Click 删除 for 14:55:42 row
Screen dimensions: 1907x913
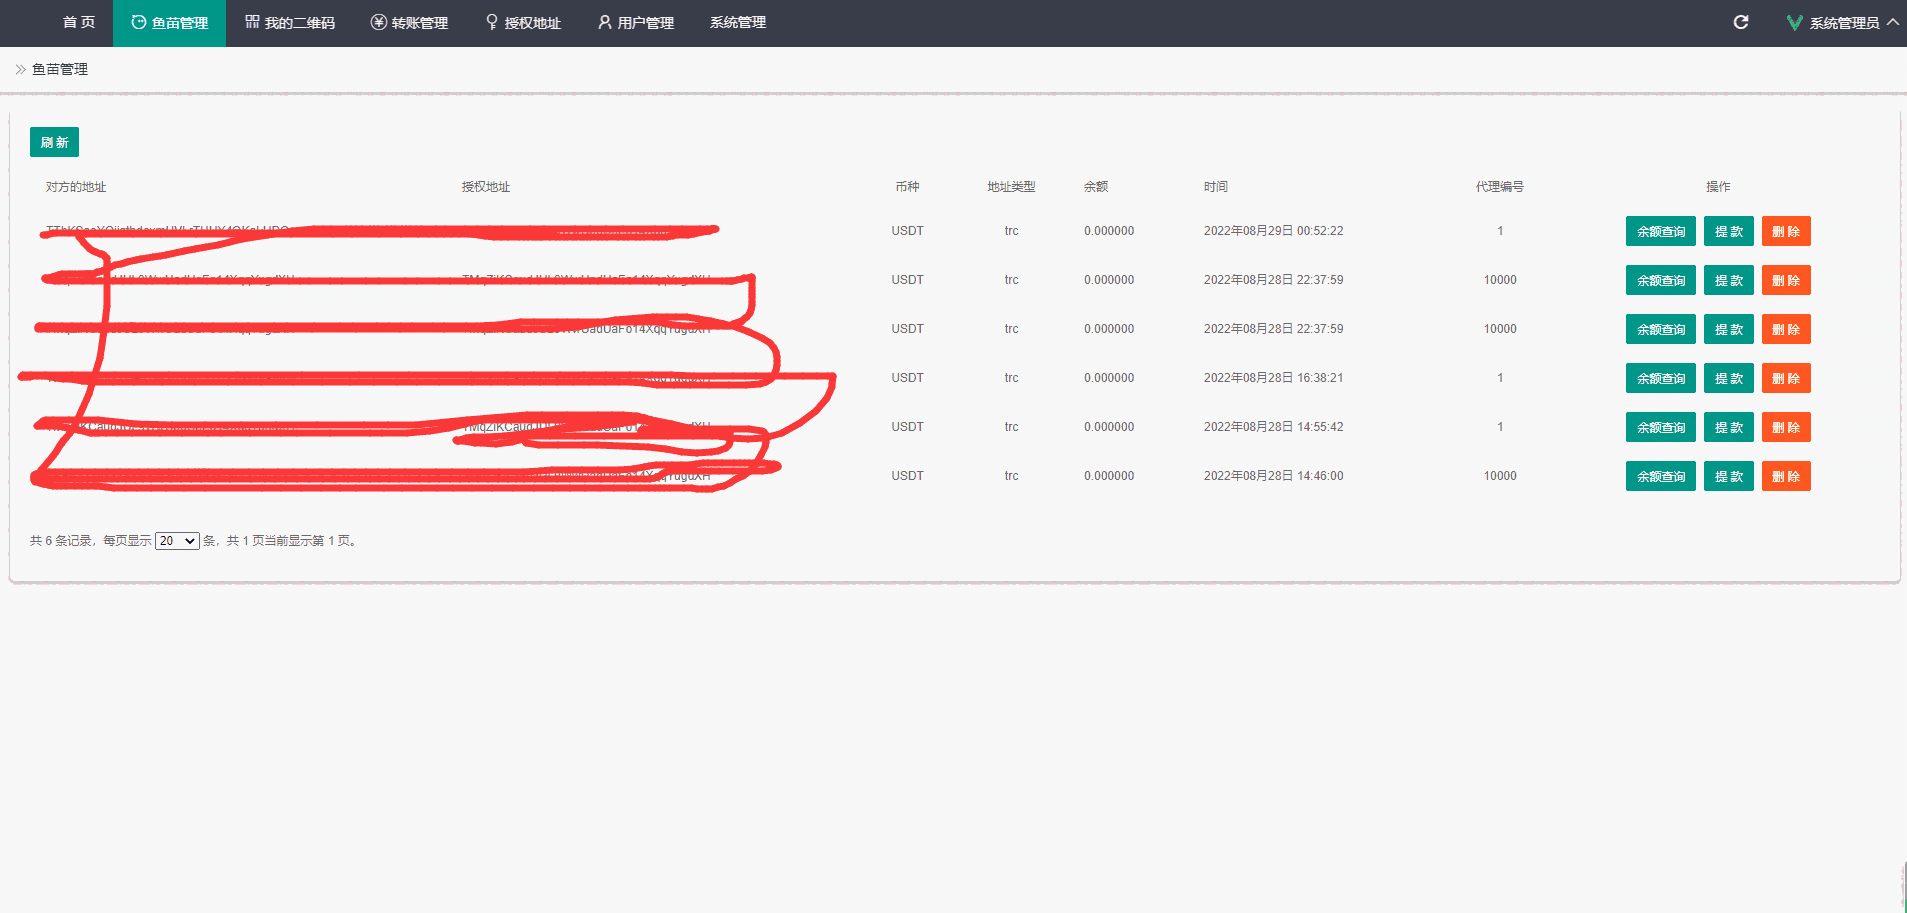pyautogui.click(x=1786, y=427)
